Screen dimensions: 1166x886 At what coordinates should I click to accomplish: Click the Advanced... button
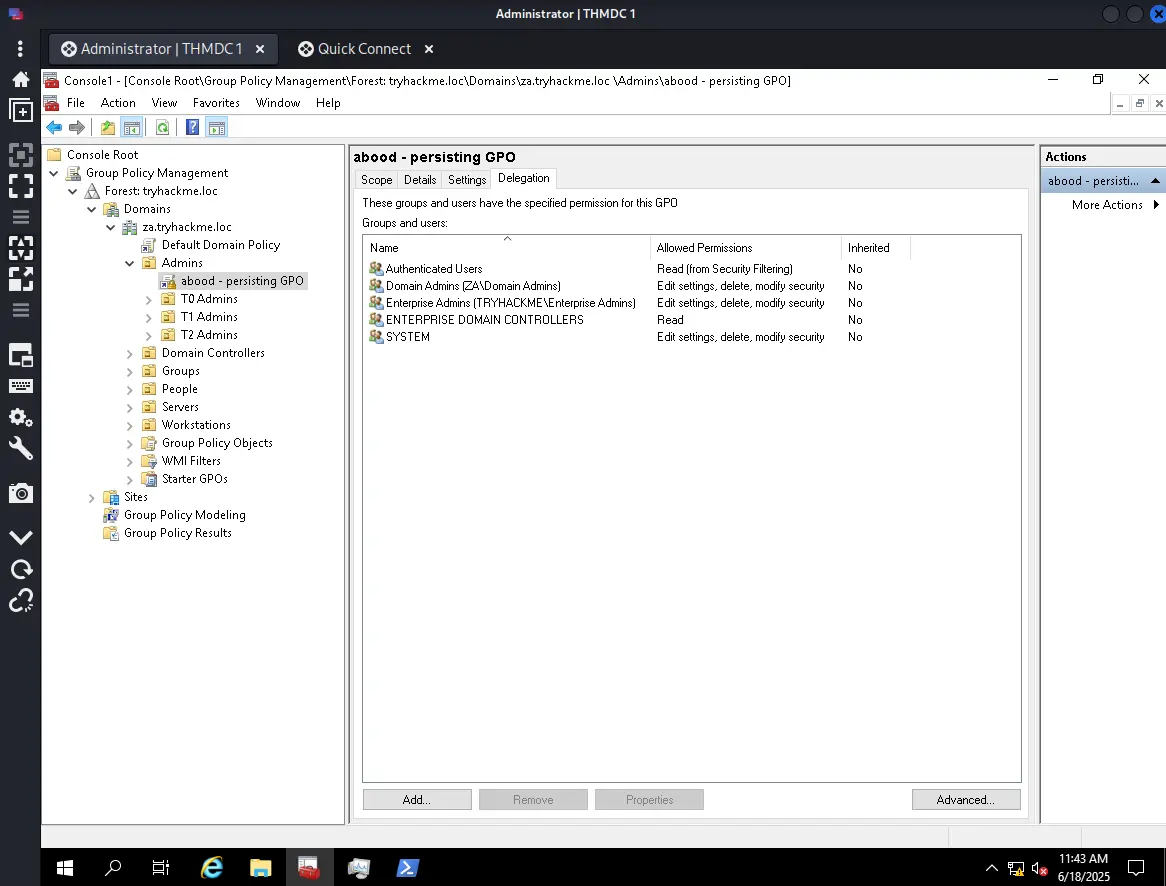966,800
